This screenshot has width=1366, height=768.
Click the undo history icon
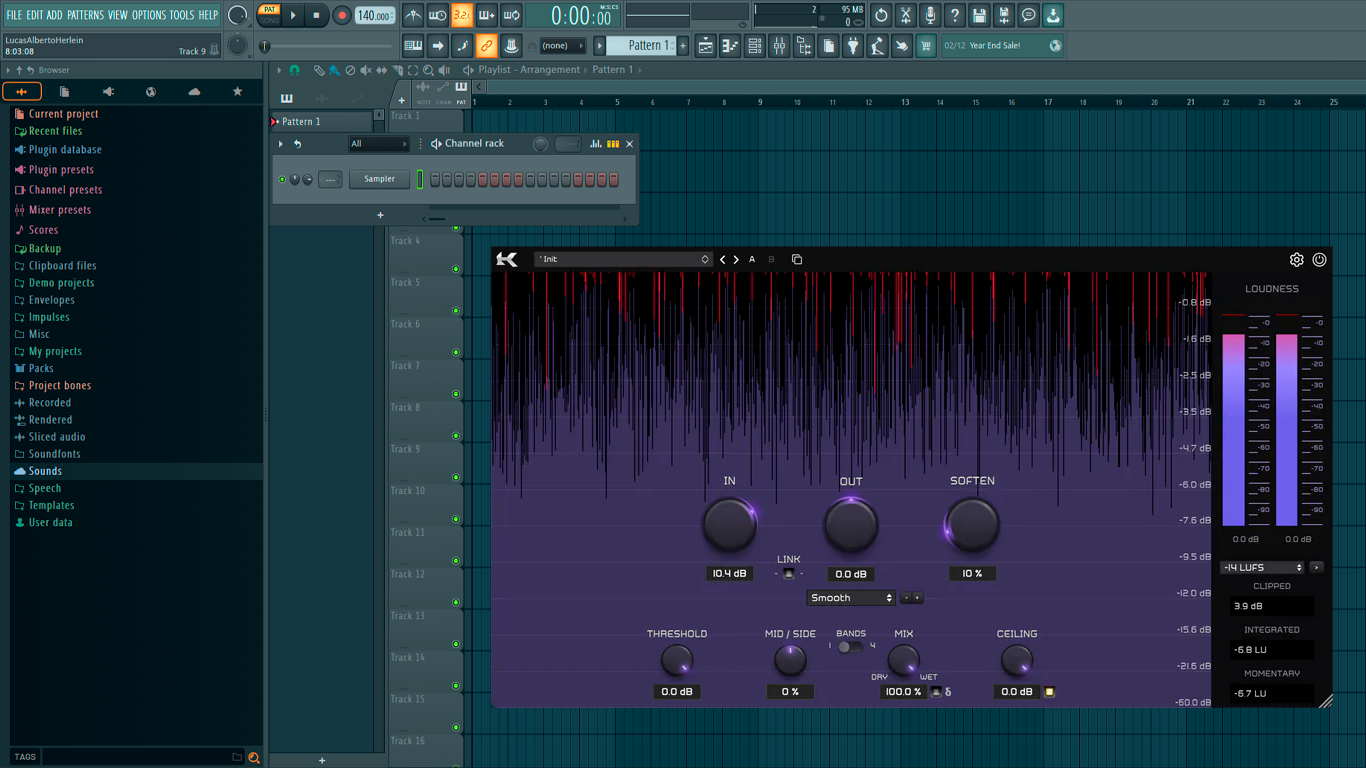pyautogui.click(x=881, y=16)
